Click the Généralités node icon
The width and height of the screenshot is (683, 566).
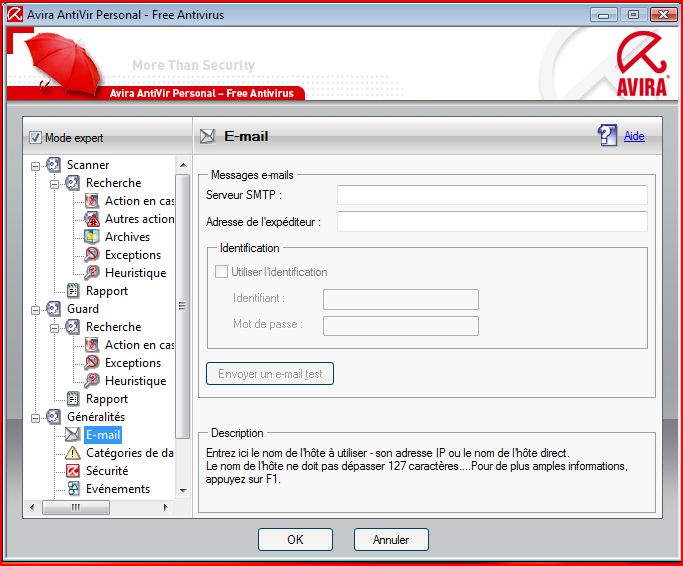coord(54,417)
